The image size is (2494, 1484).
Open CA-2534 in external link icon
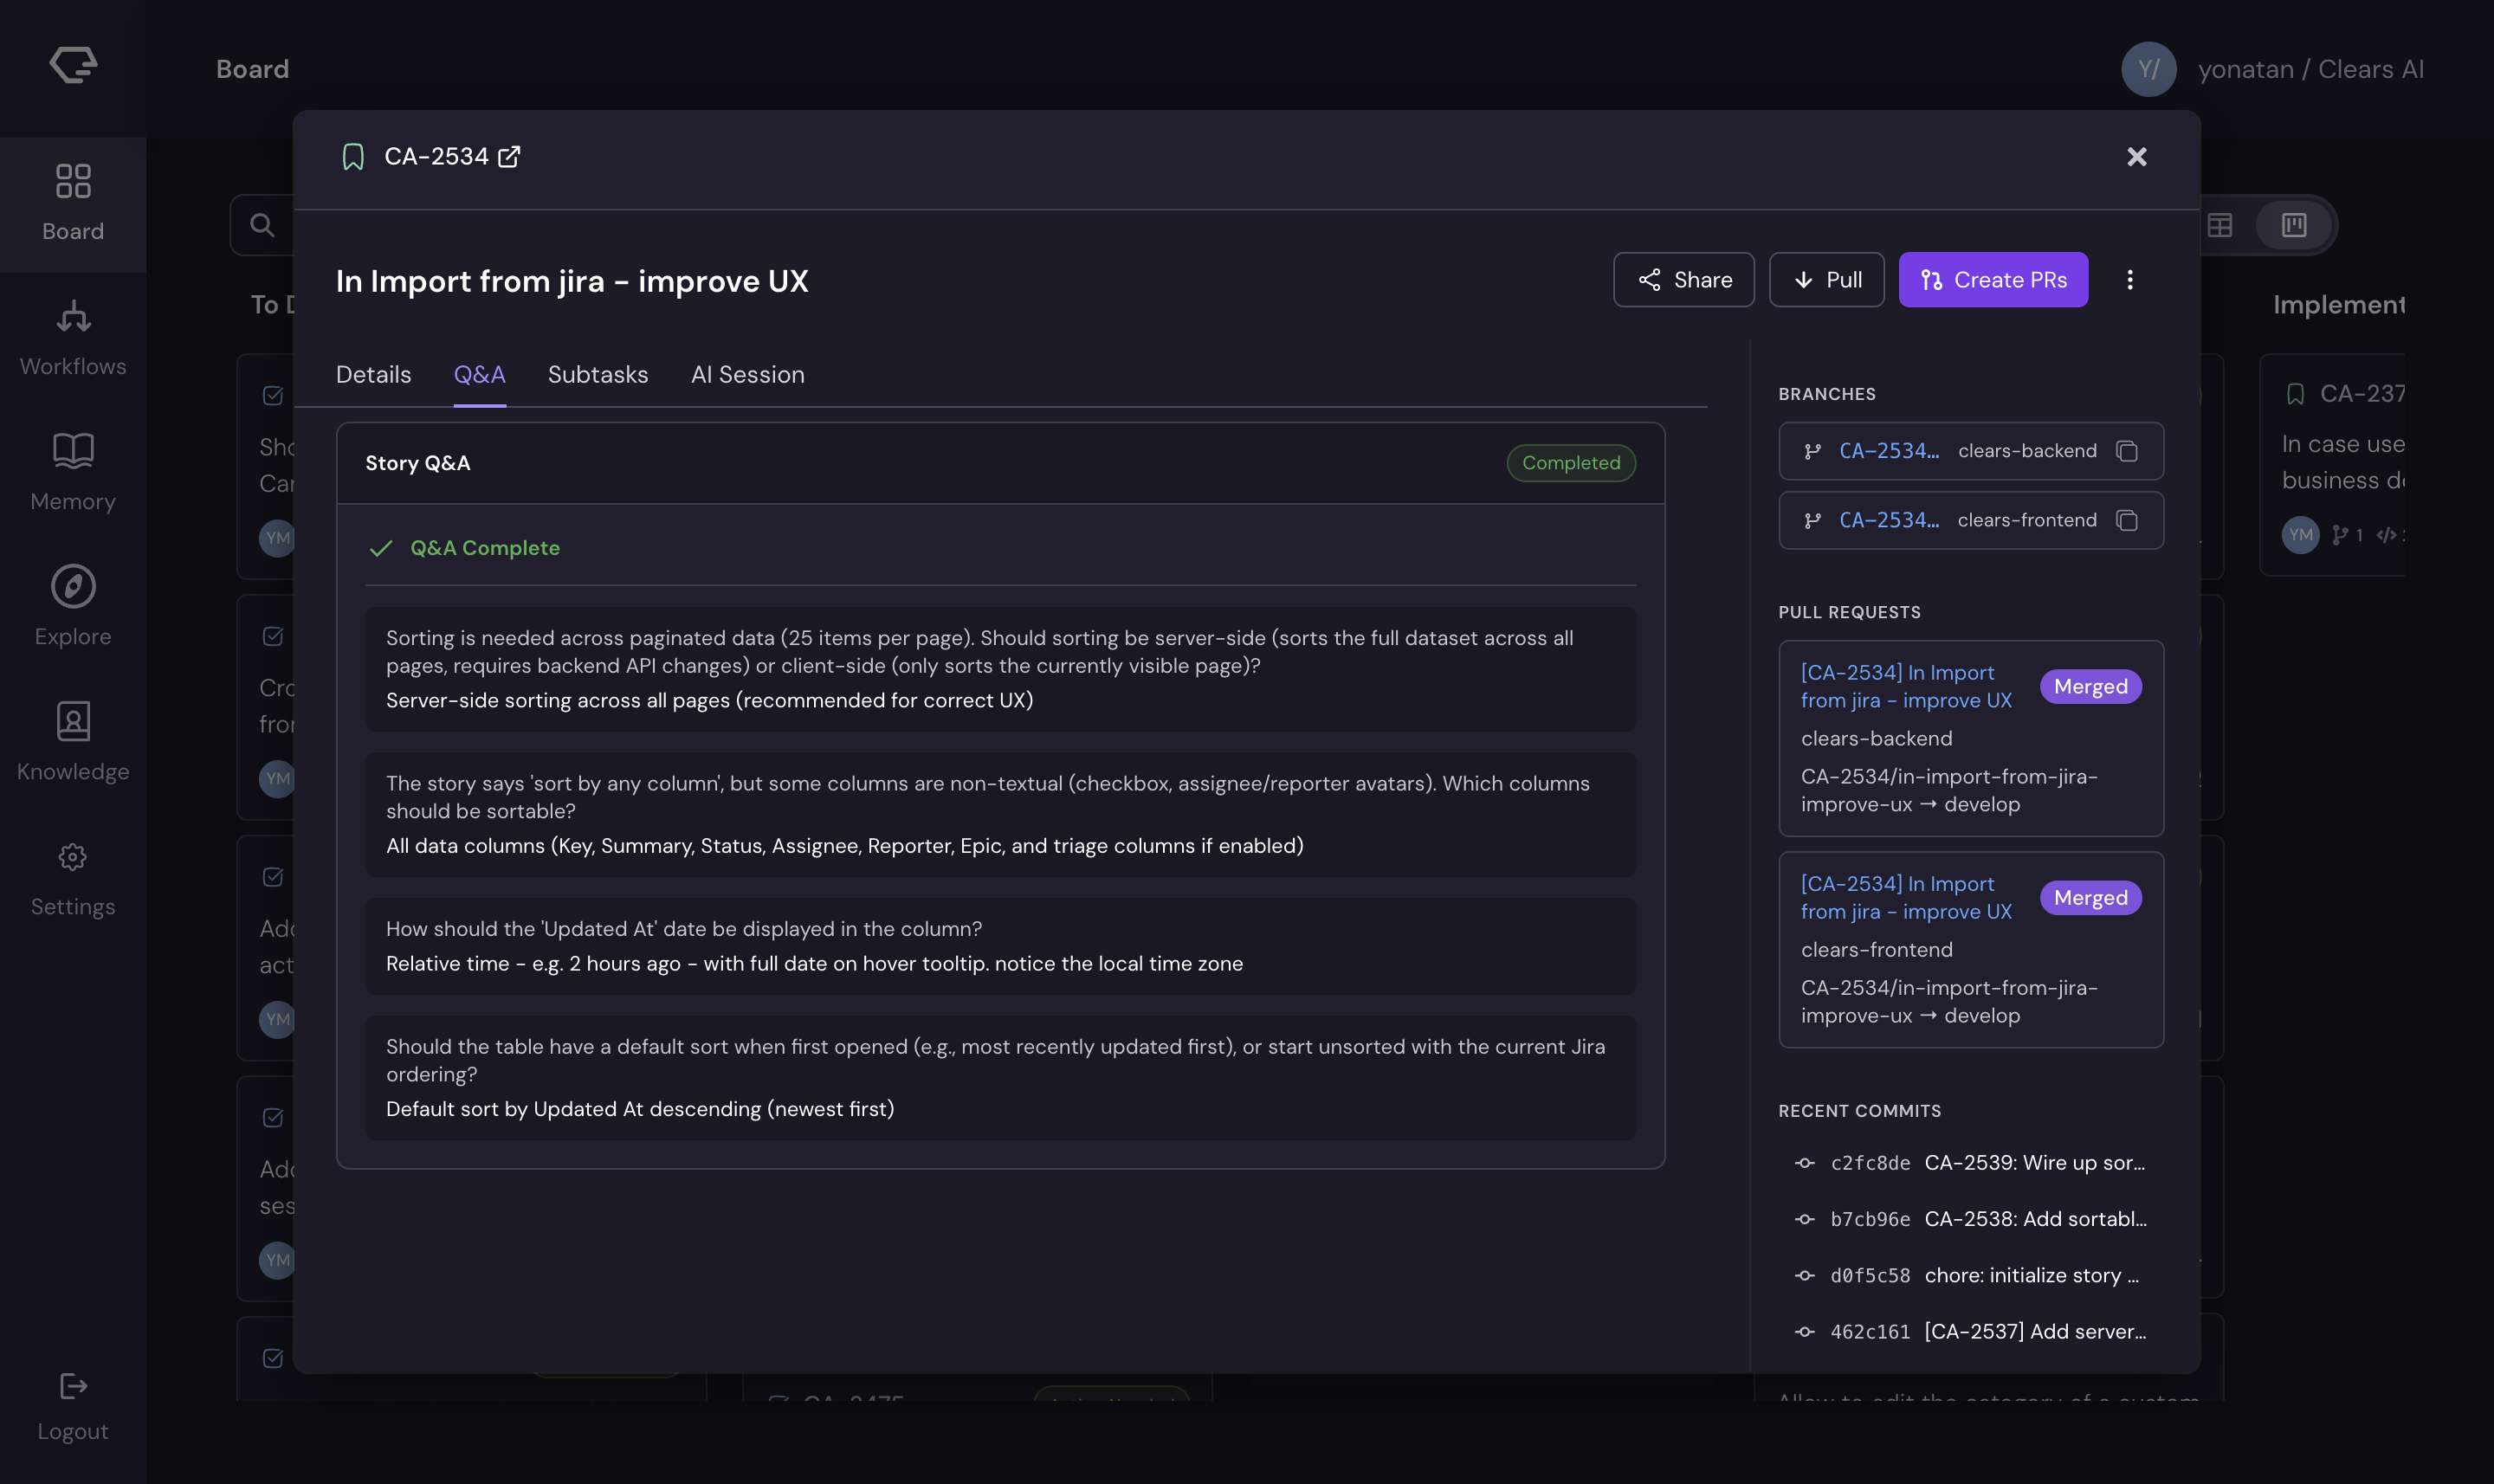click(509, 157)
